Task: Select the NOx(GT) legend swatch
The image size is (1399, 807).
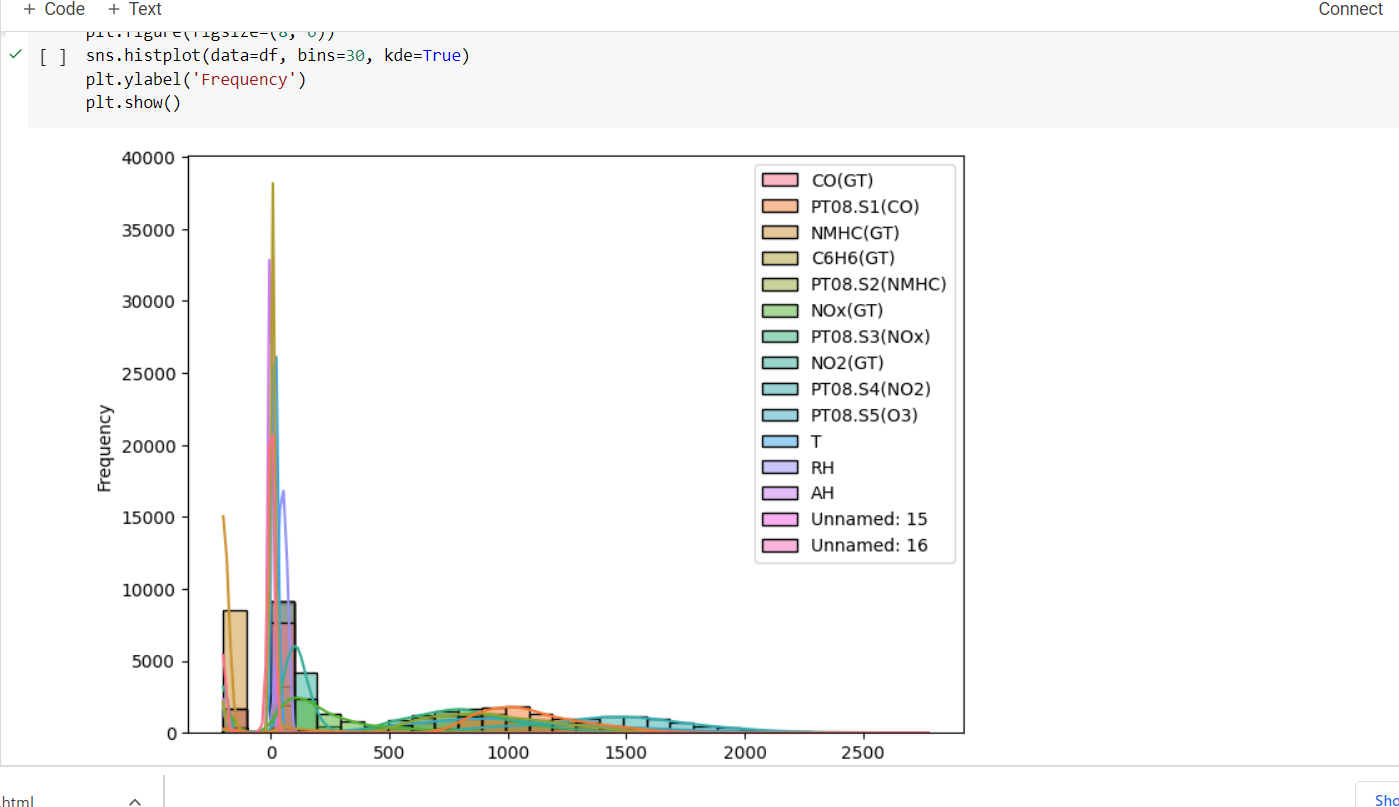Action: tap(781, 310)
